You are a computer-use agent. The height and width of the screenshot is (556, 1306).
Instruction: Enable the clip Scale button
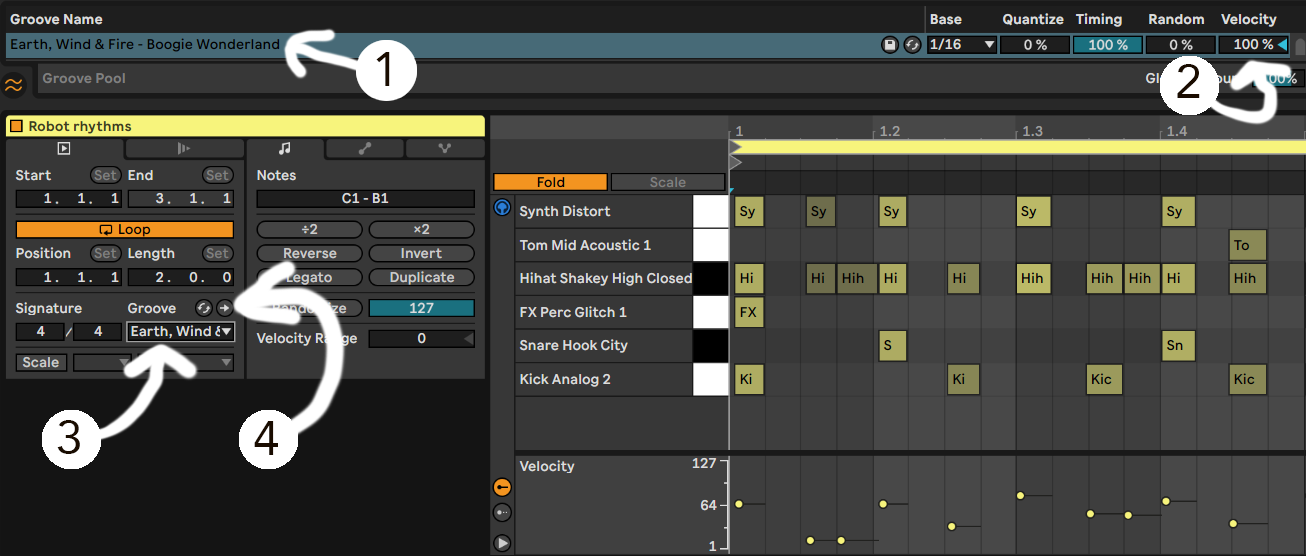41,362
